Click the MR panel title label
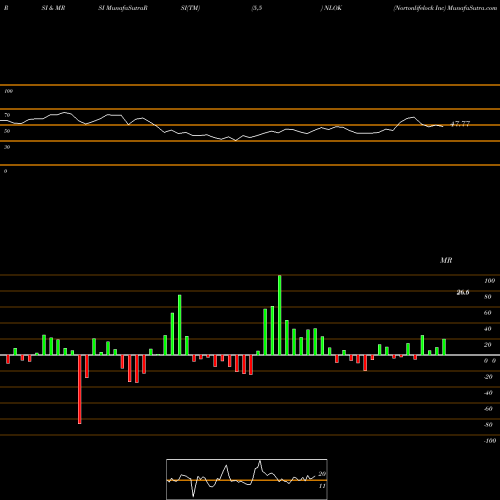This screenshot has width=500, height=500. coord(446,260)
